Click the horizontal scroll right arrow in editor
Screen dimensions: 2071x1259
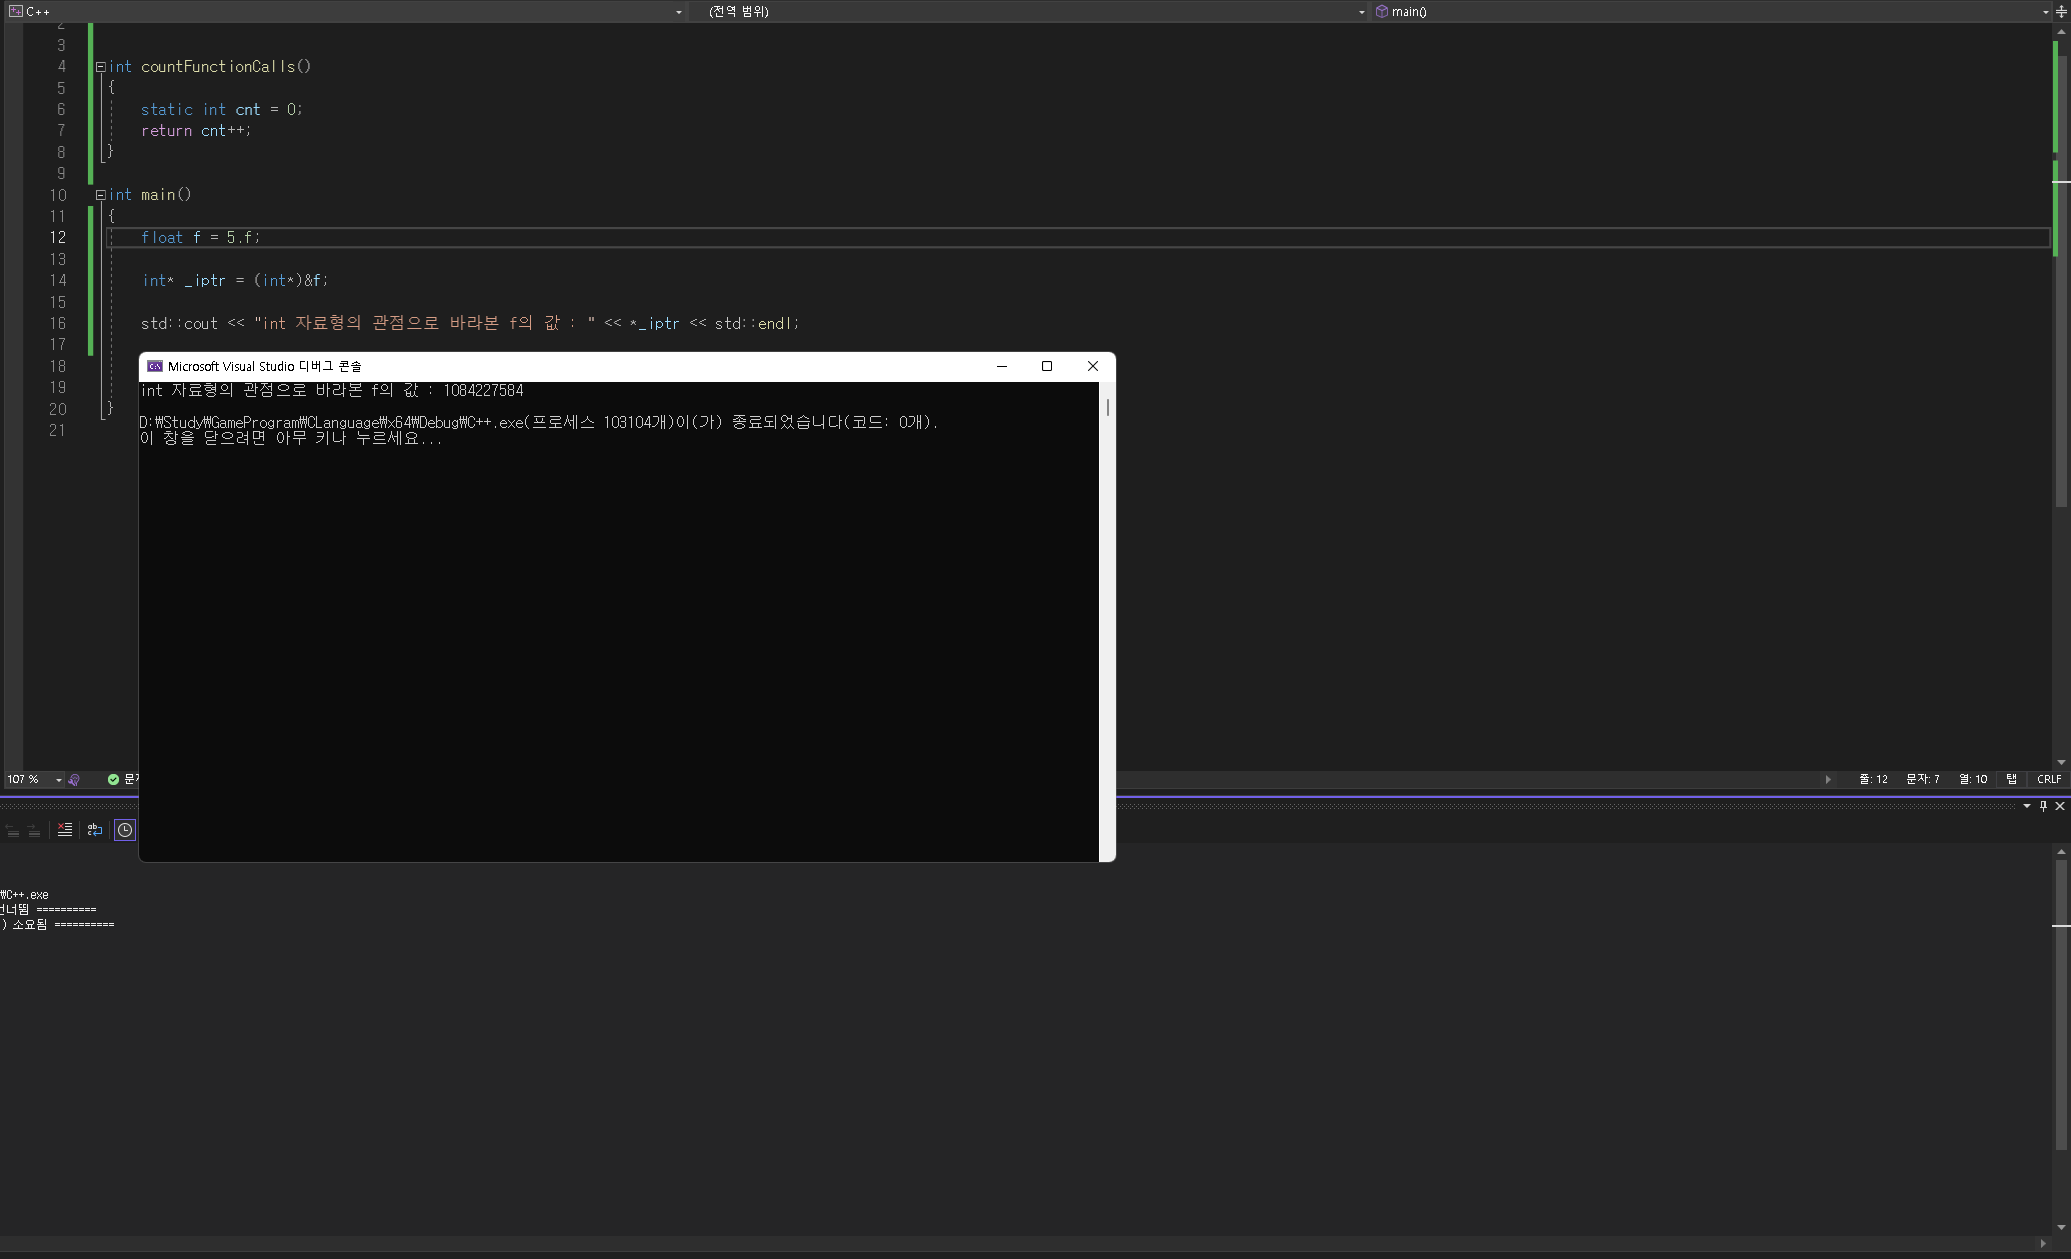pos(1827,779)
